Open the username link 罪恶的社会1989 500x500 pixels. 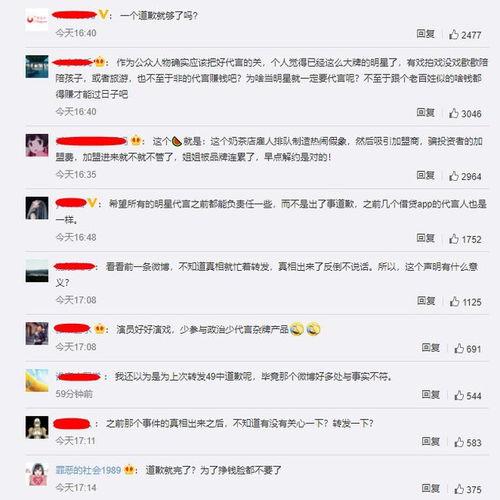[x=88, y=470]
